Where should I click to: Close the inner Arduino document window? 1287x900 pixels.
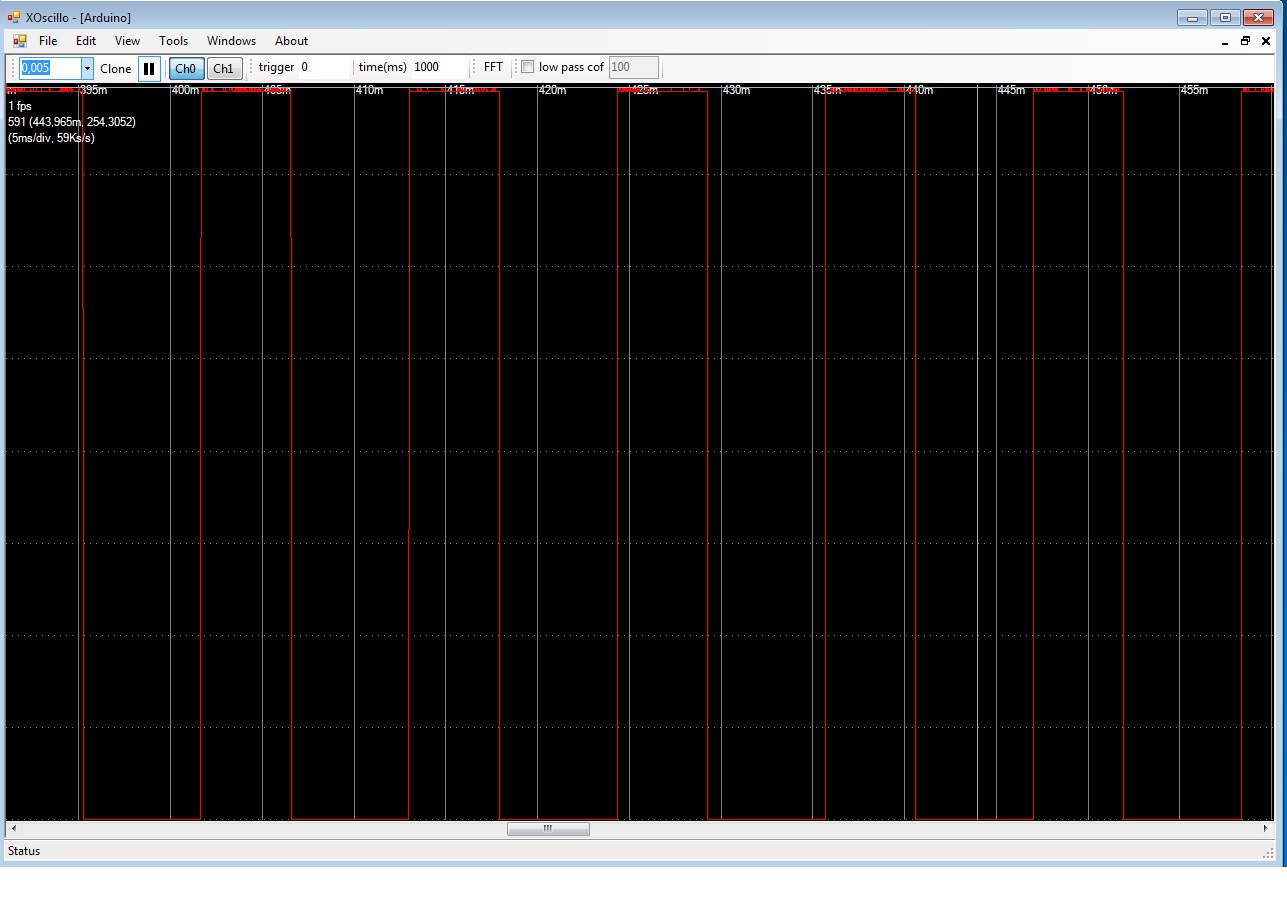1267,41
